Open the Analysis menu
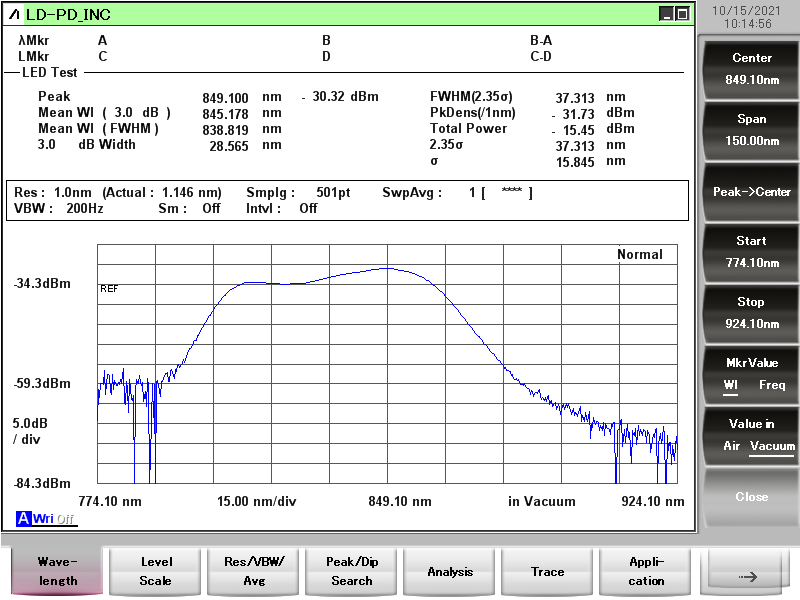This screenshot has height=600, width=800. coord(450,571)
